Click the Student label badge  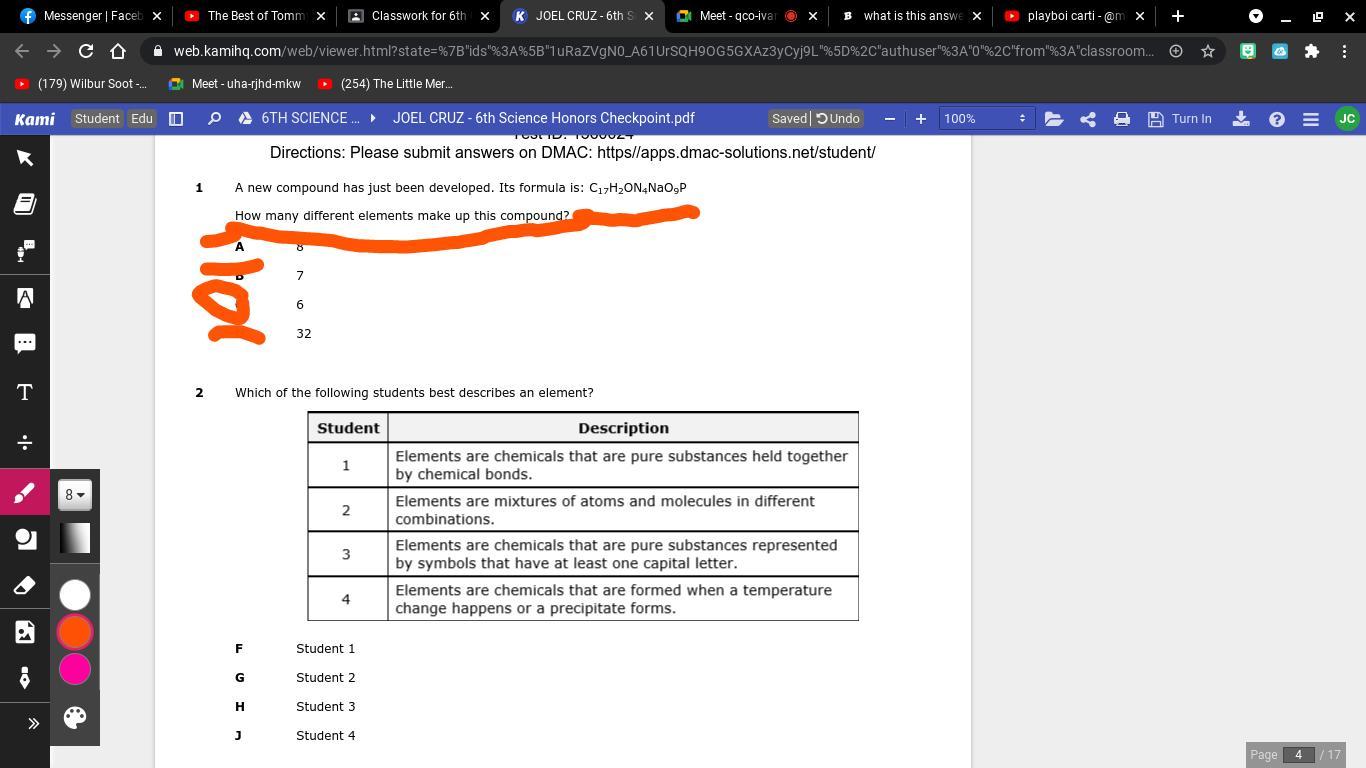pyautogui.click(x=97, y=118)
